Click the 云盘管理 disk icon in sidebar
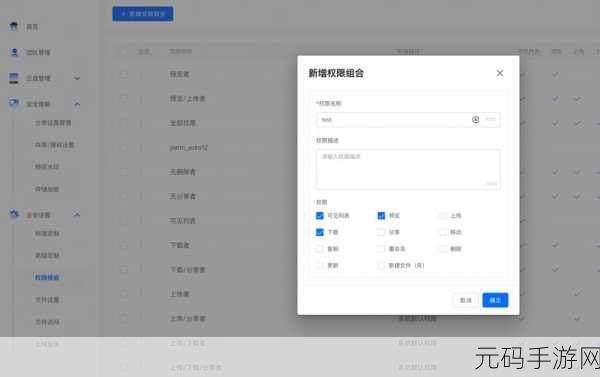The width and height of the screenshot is (600, 377). (x=14, y=78)
